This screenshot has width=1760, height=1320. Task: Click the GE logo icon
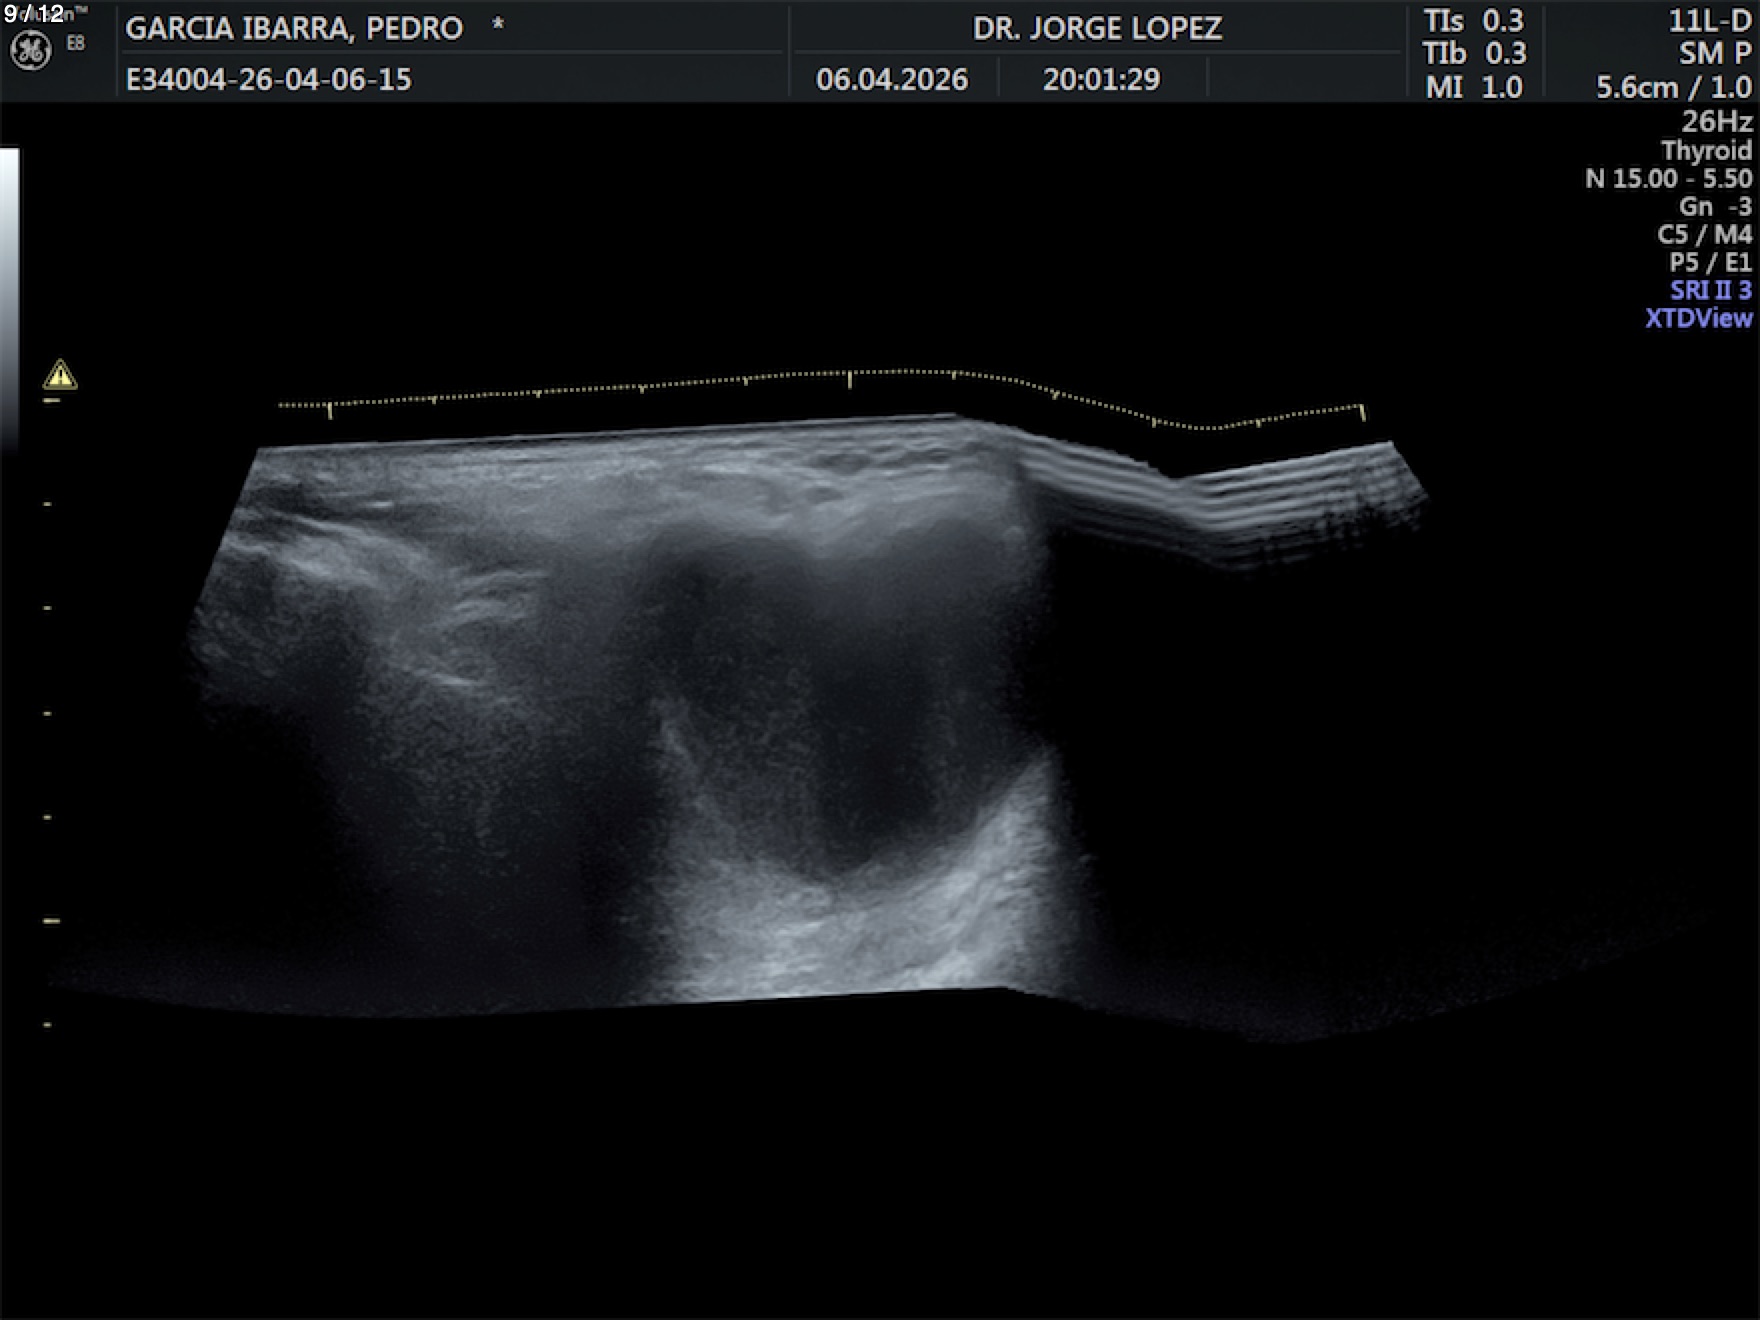[x=30, y=51]
